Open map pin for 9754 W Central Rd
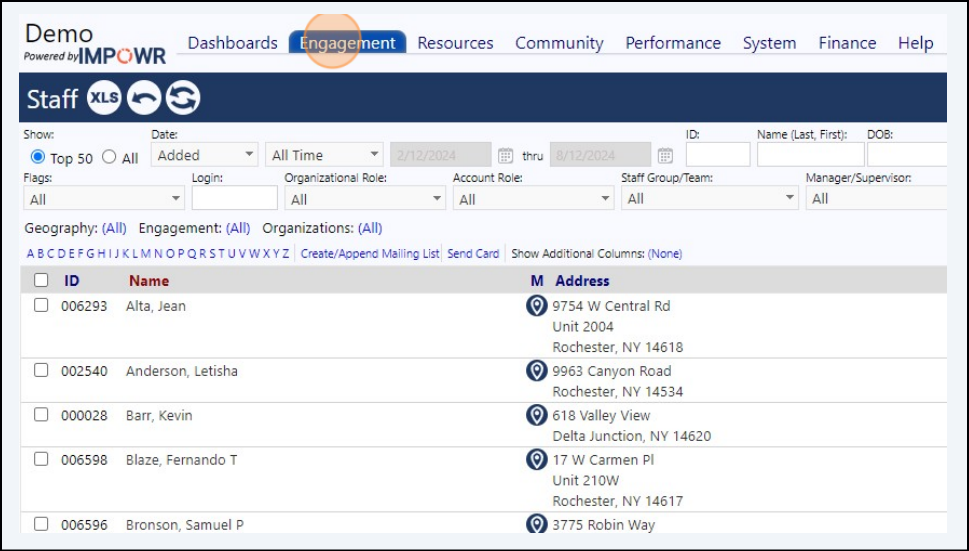 click(x=536, y=306)
